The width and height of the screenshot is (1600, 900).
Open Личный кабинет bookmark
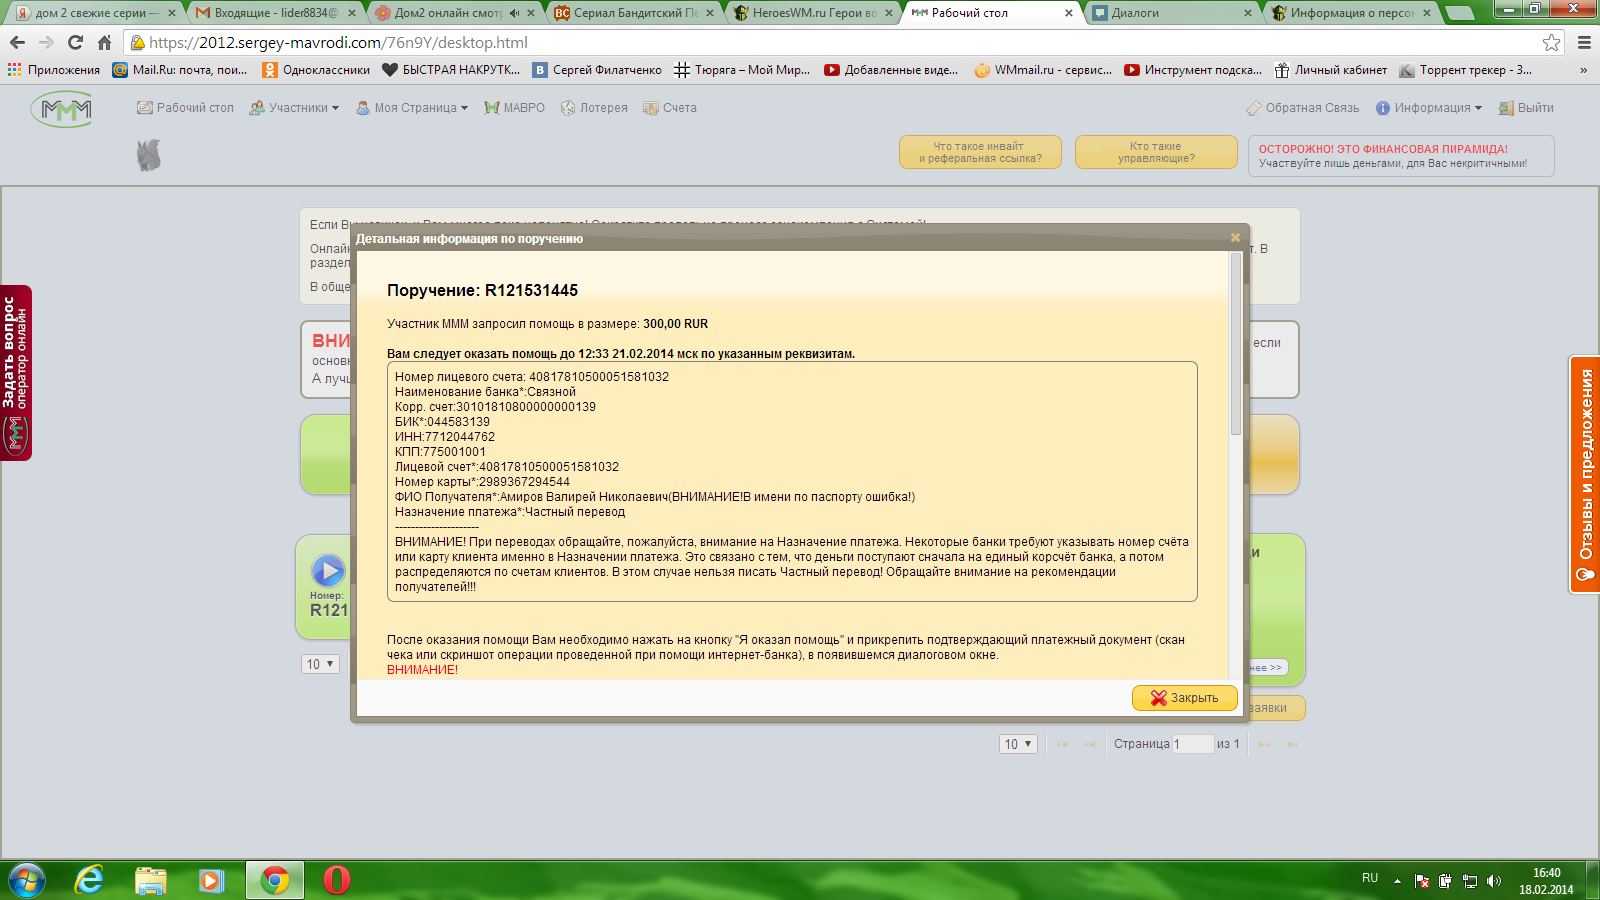coord(1331,70)
